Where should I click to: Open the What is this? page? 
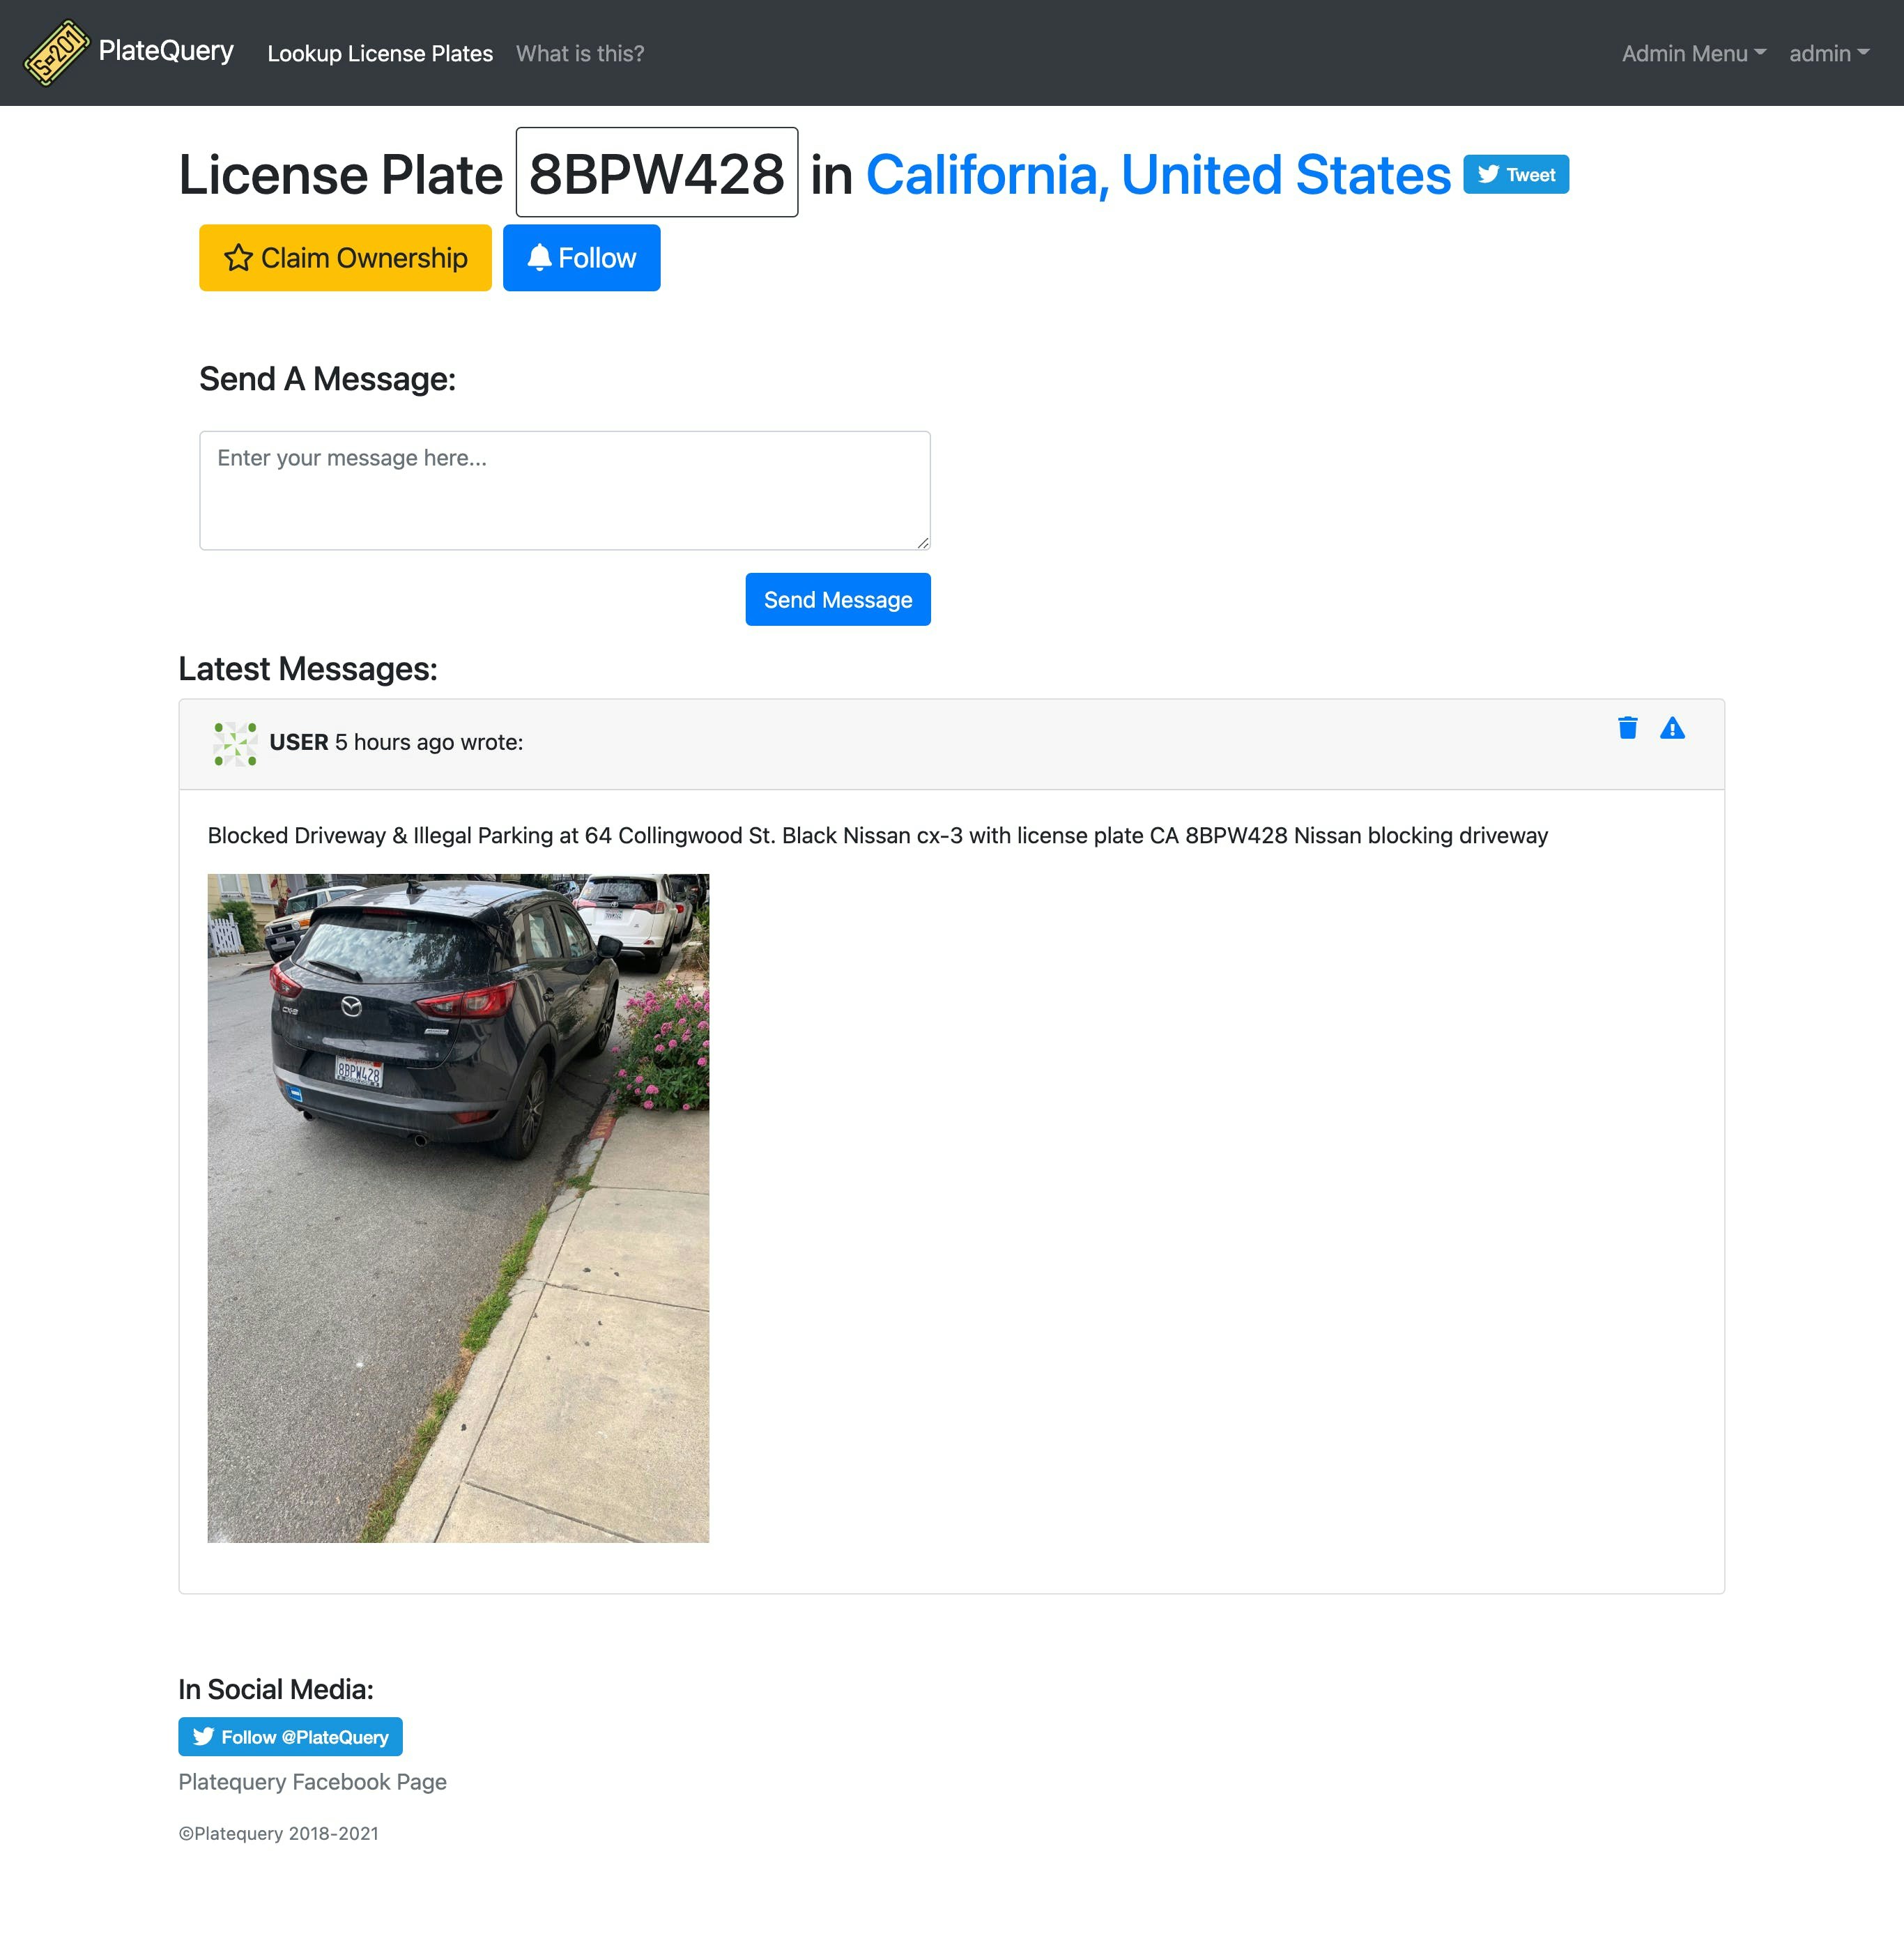click(x=580, y=53)
